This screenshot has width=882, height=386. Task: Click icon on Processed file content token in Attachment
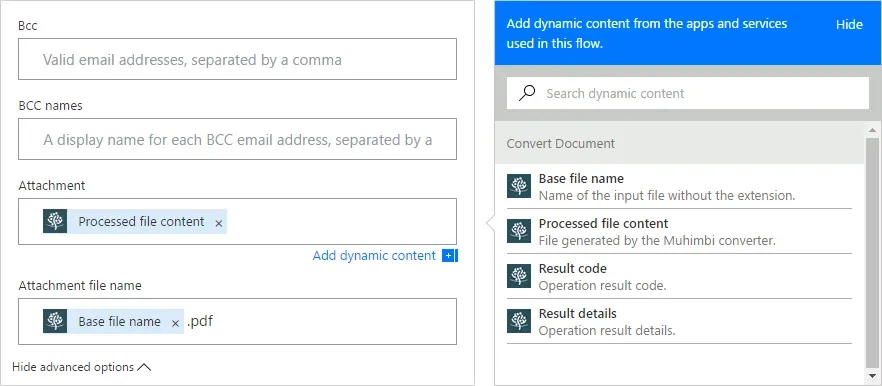coord(55,221)
